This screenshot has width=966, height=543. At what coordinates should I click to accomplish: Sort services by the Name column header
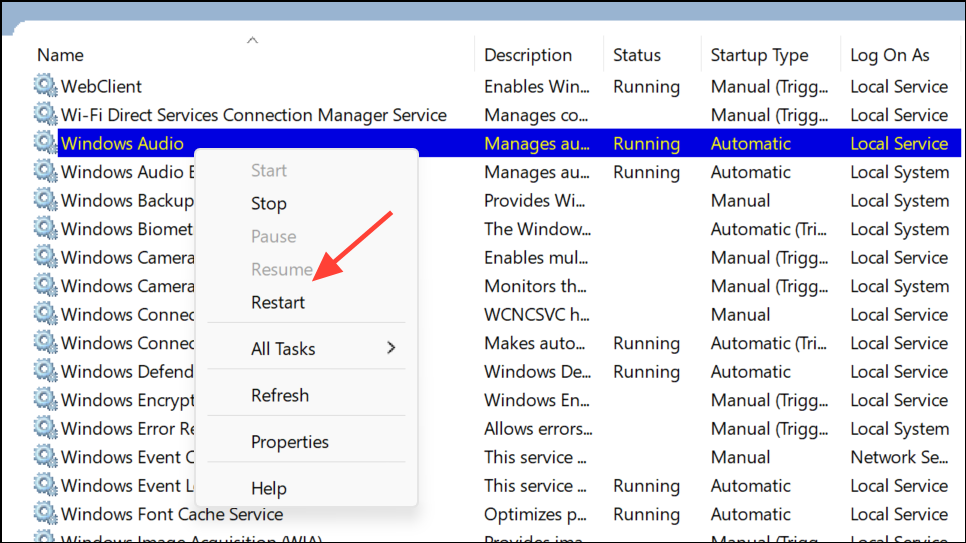(61, 55)
